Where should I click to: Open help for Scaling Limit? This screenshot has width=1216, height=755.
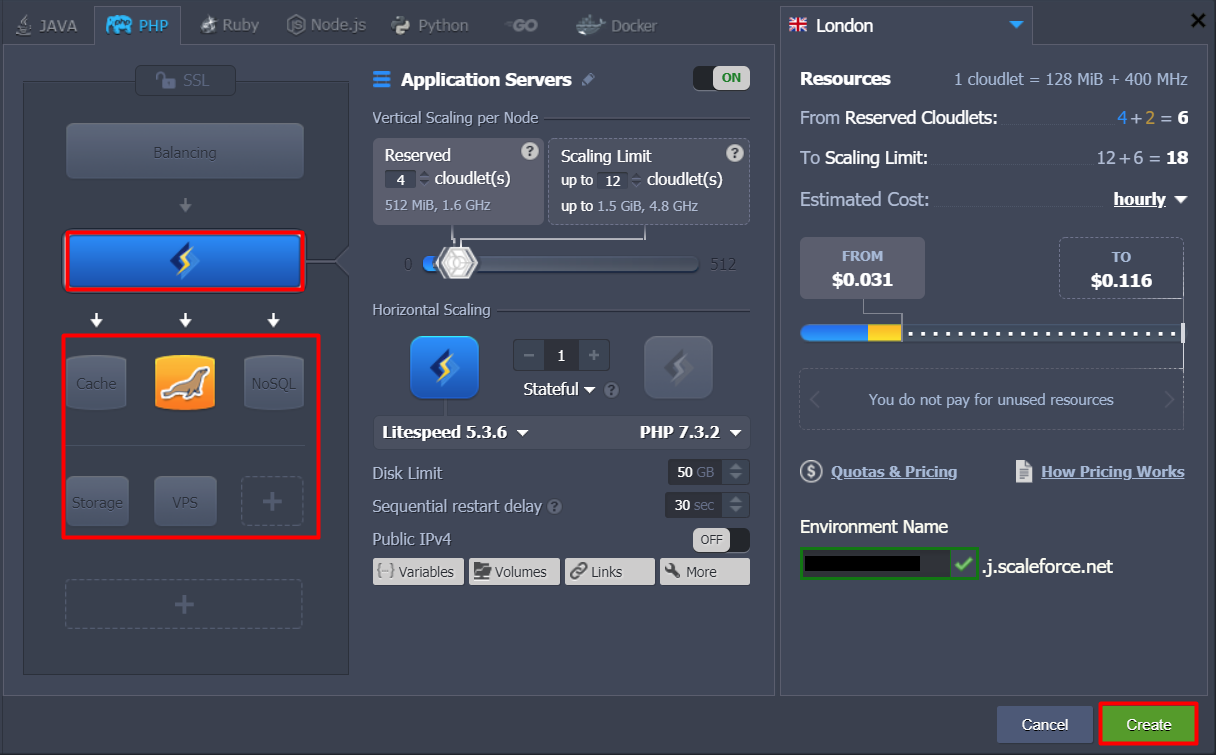click(734, 153)
